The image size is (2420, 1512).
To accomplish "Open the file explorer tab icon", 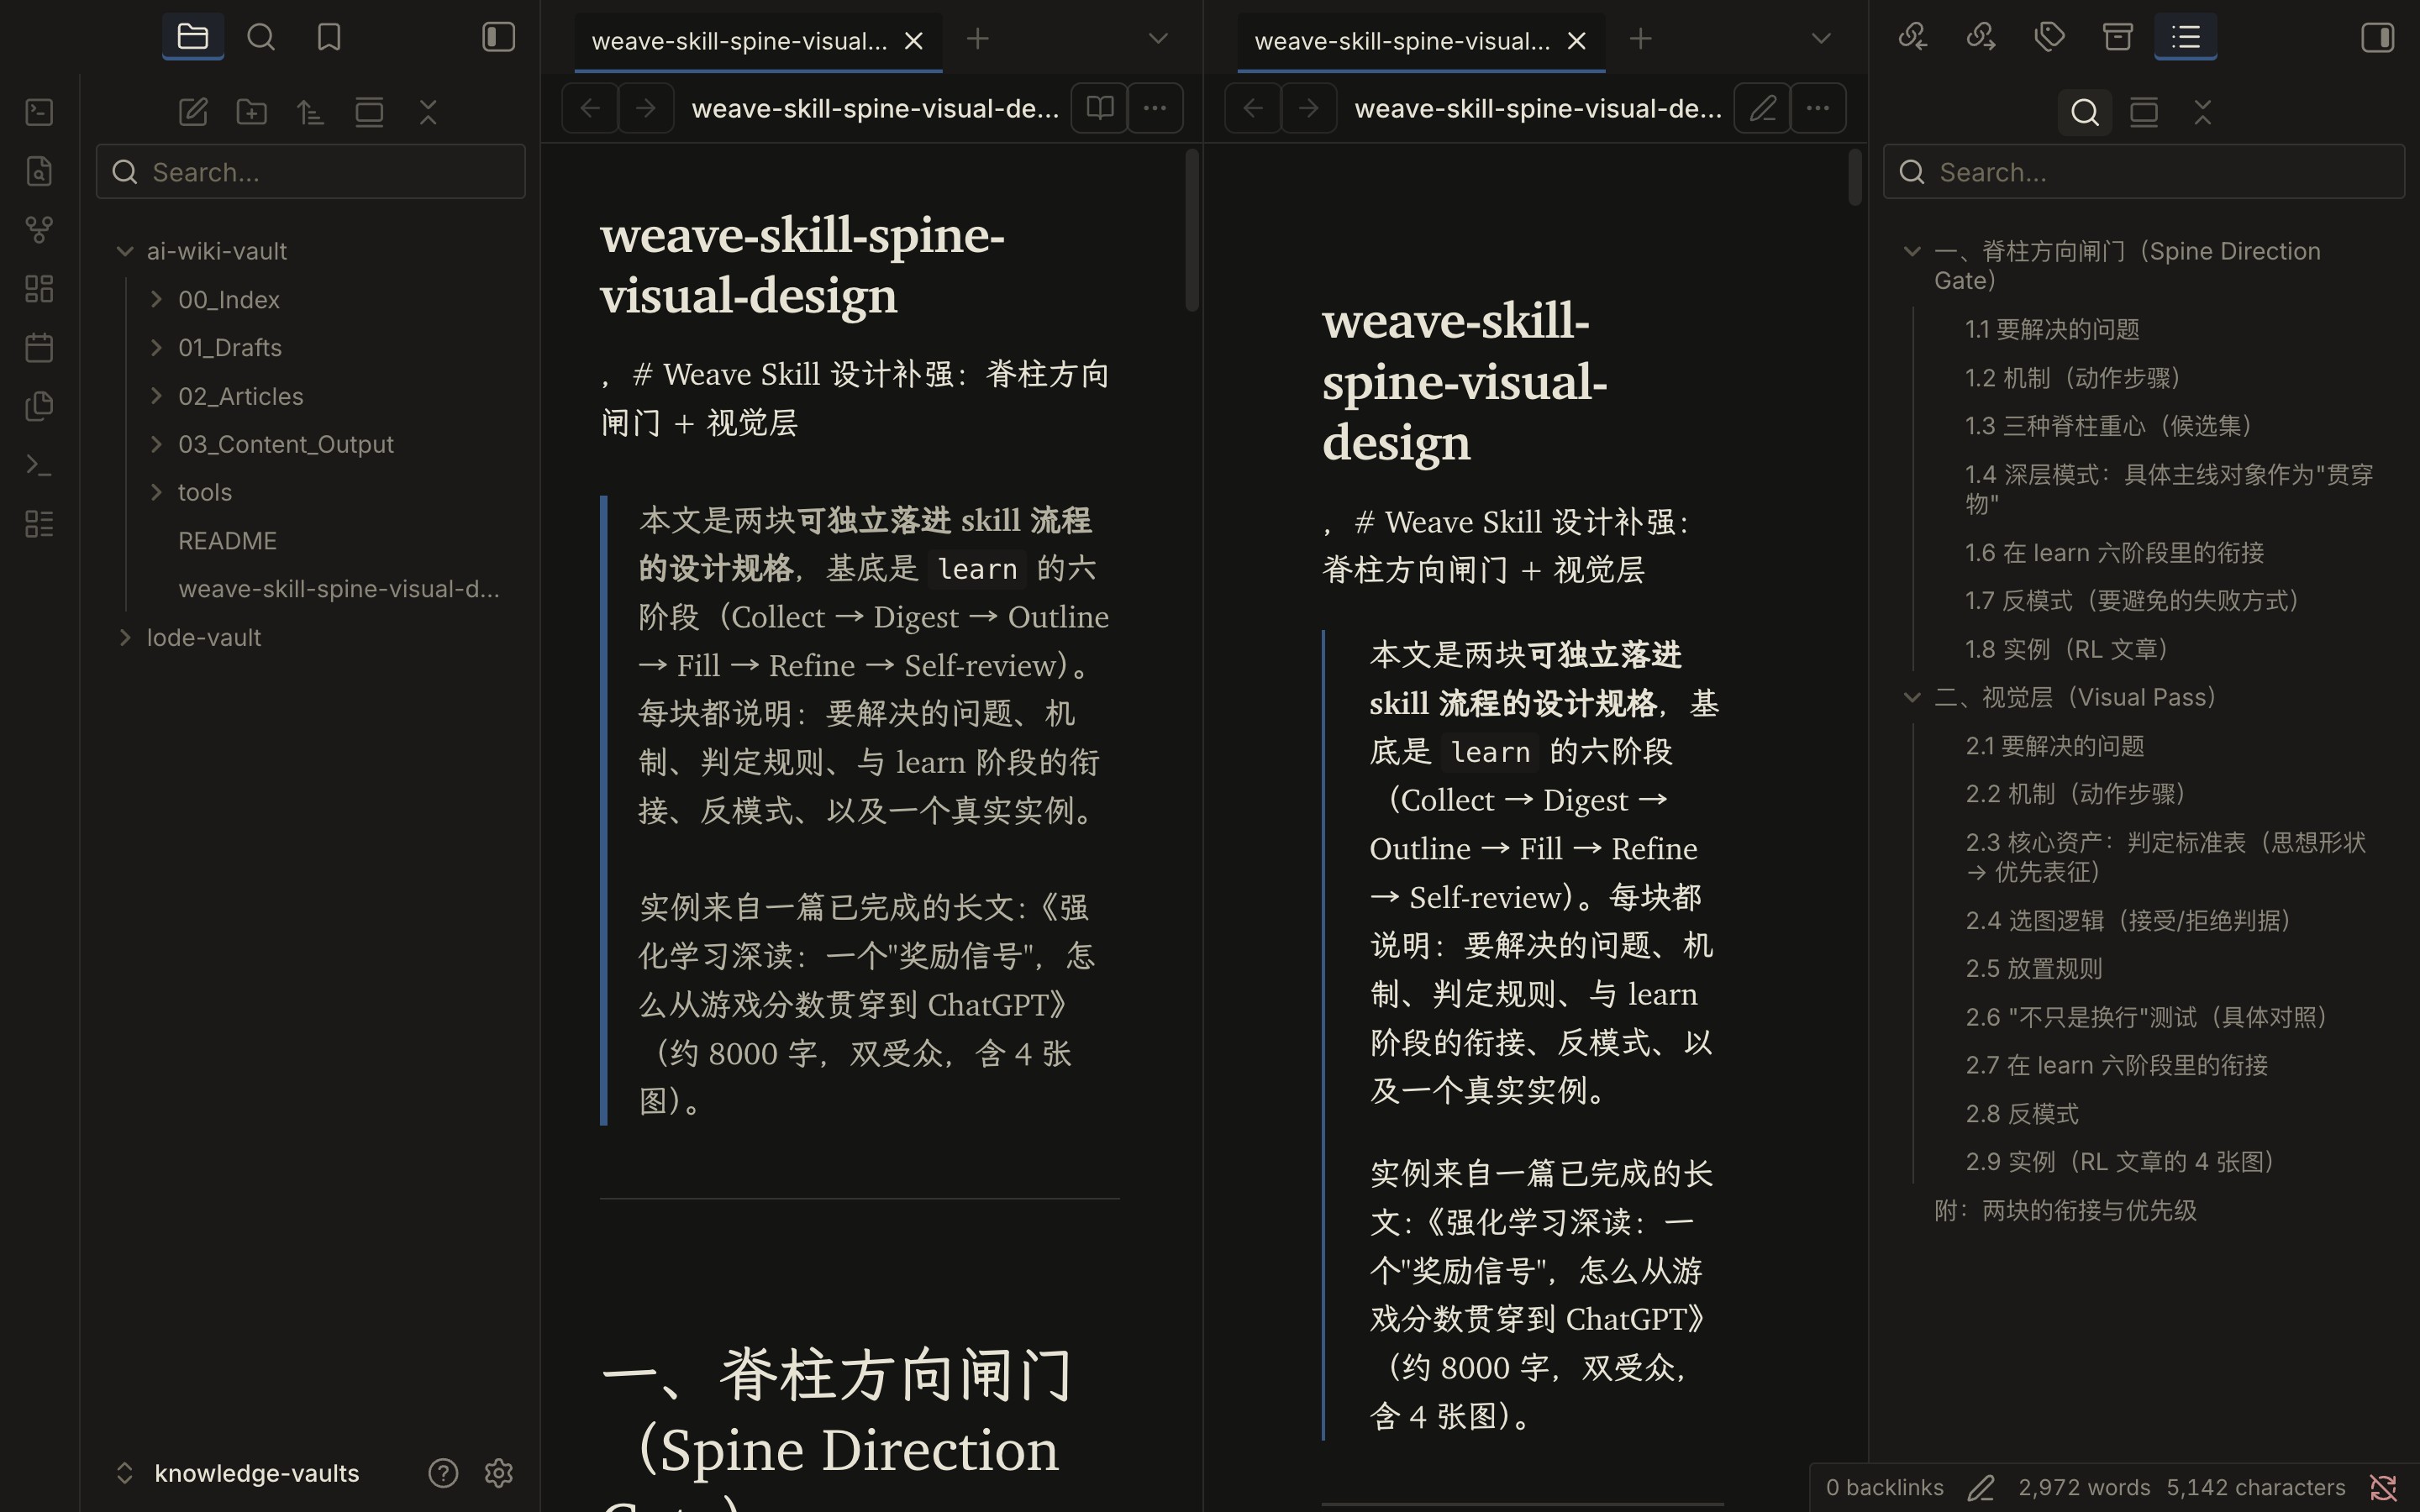I will tap(192, 37).
